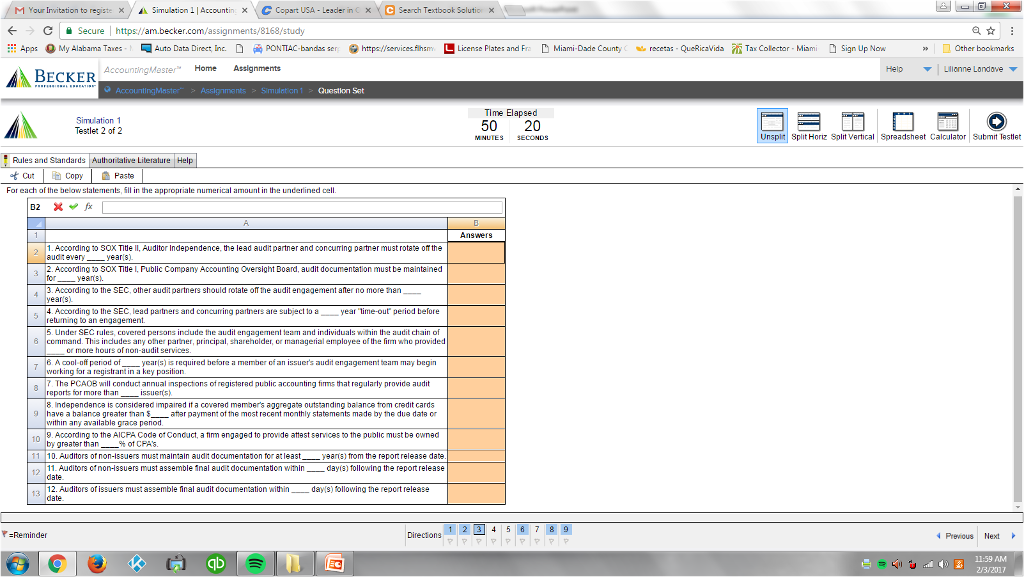Select answer cell B2 for SOX Title II

(x=476, y=253)
